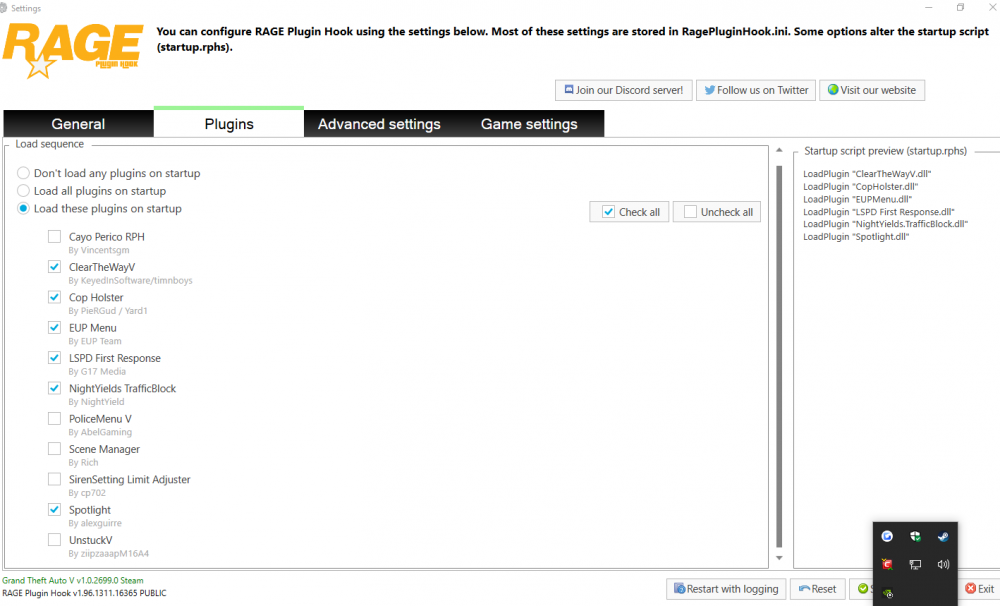Image resolution: width=1000 pixels, height=606 pixels.
Task: Click the blue circular arrow tray icon
Action: [887, 536]
